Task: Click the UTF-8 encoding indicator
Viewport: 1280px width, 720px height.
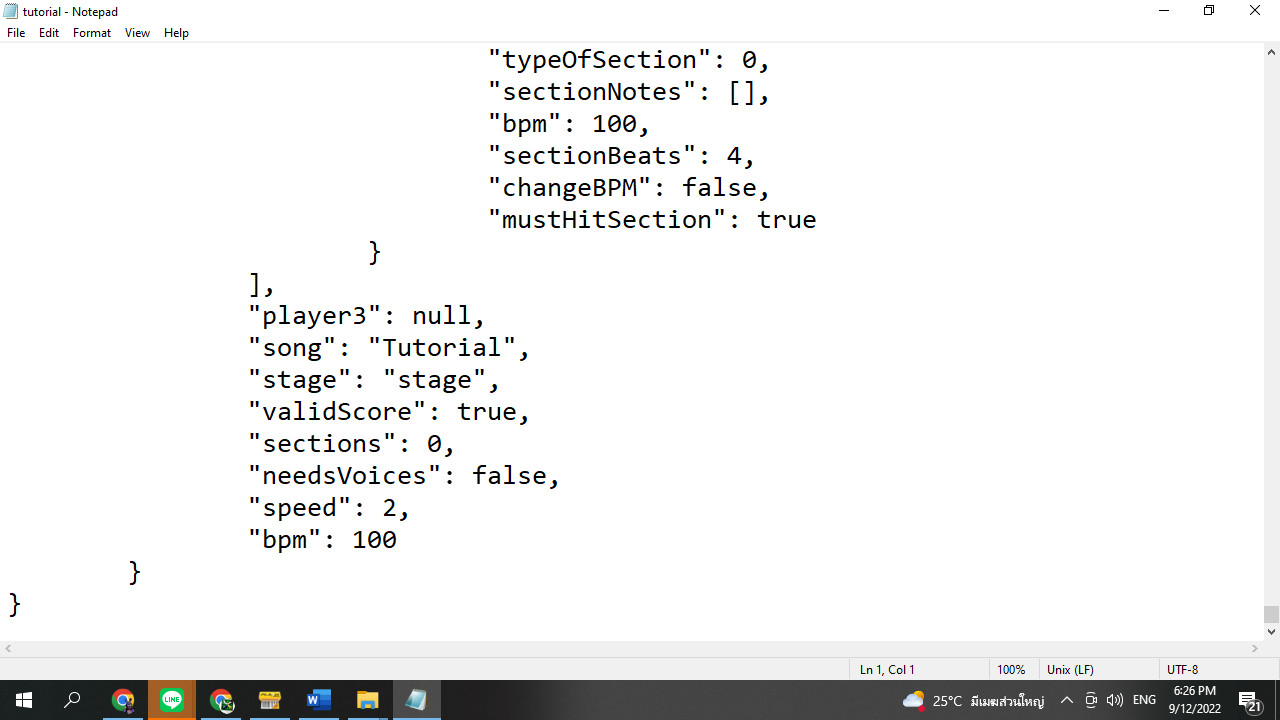Action: [x=1182, y=669]
